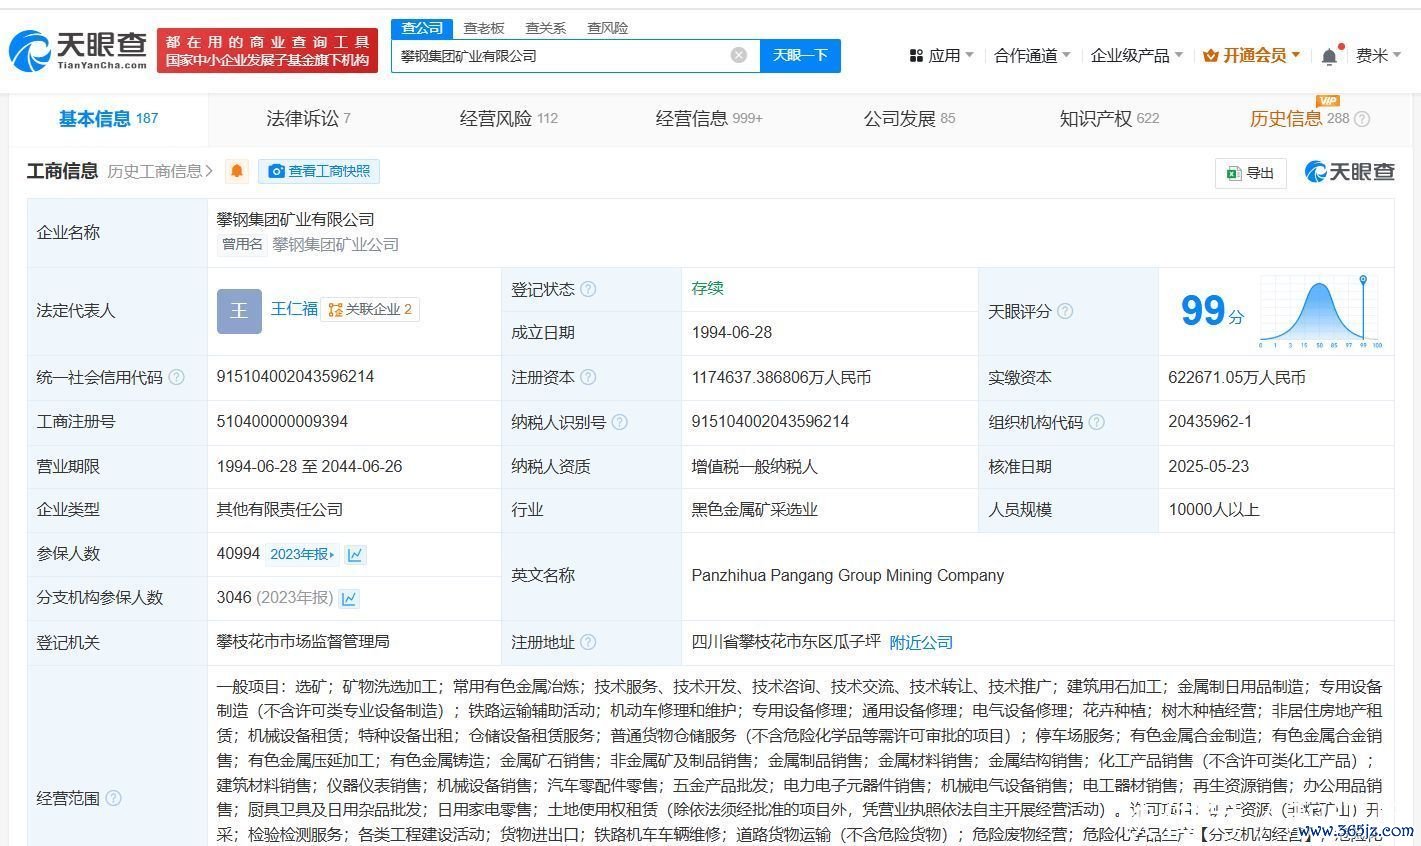Screen dimensions: 1421x846
Task: Click English name Panzhihua Pangang Group Mining Company
Action: coord(848,575)
